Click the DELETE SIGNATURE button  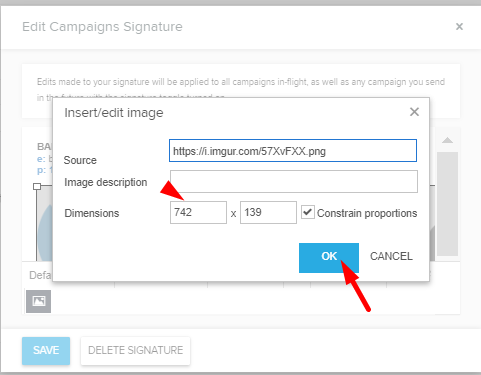[x=135, y=351]
